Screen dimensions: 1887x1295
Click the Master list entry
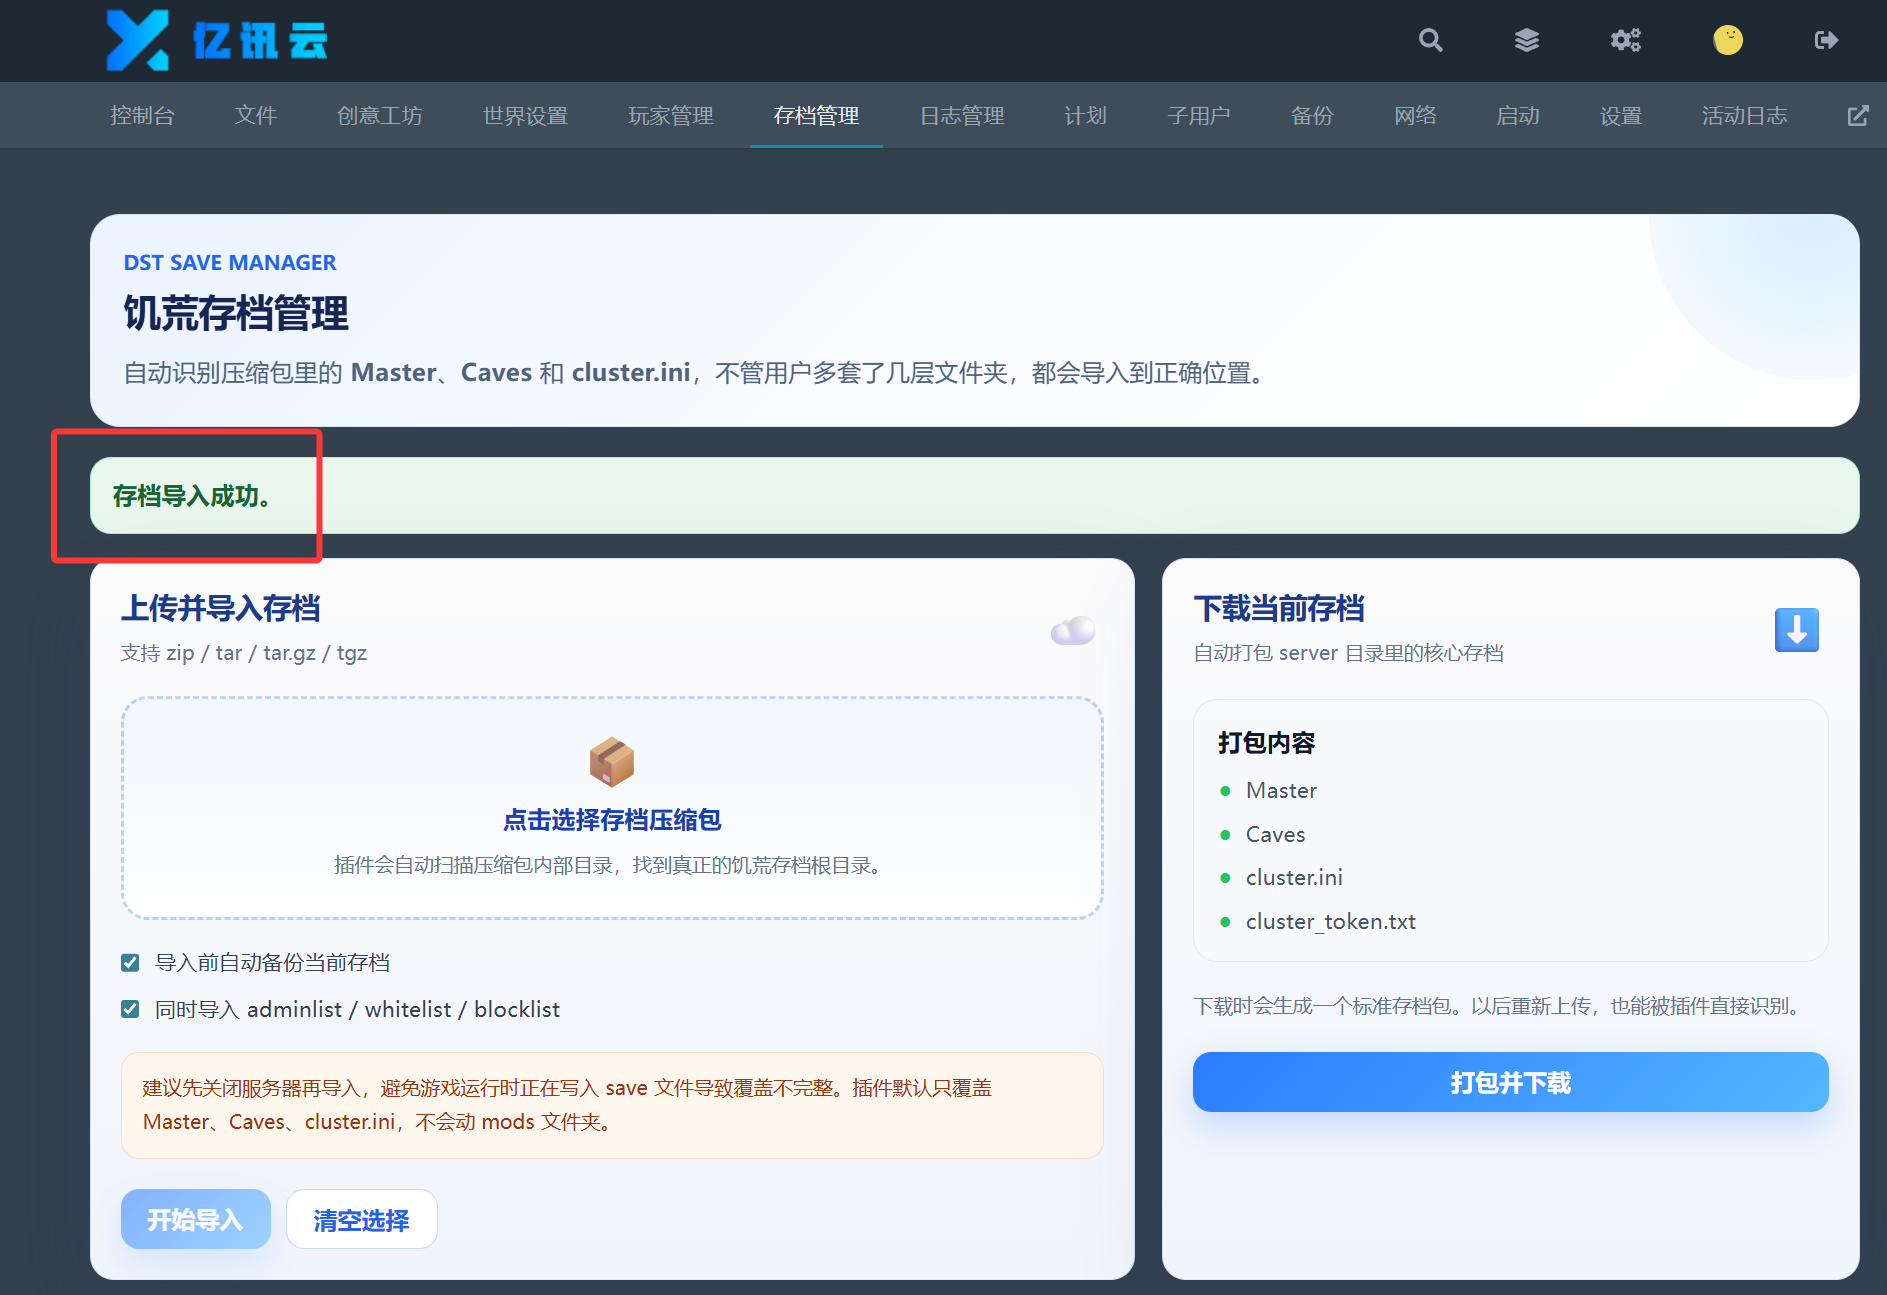click(1281, 790)
